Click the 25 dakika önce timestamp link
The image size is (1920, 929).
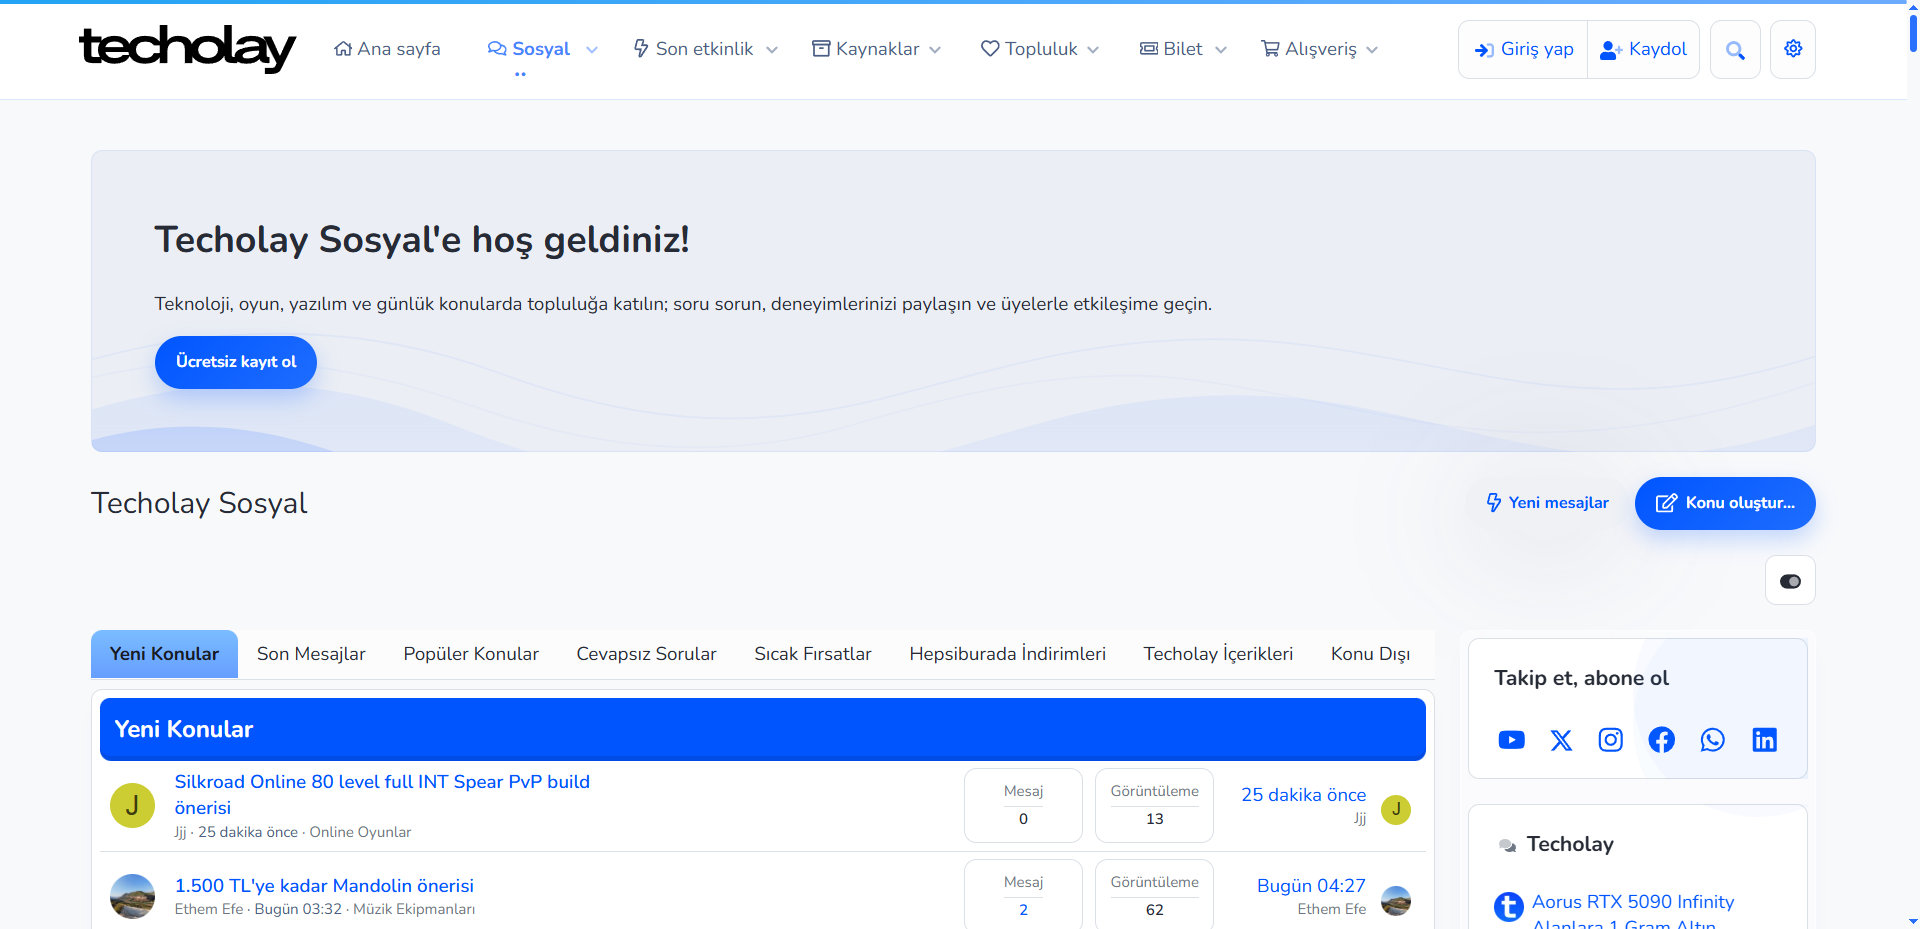[x=1303, y=795]
